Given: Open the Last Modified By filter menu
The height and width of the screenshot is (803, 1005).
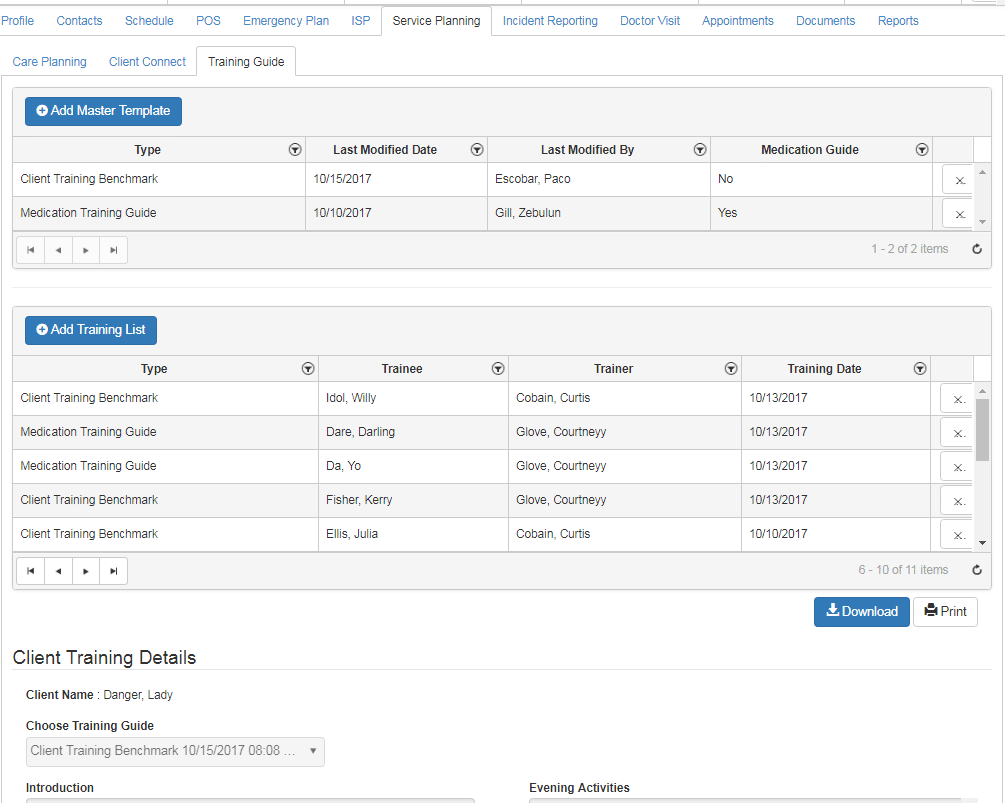Looking at the screenshot, I should click(x=699, y=149).
